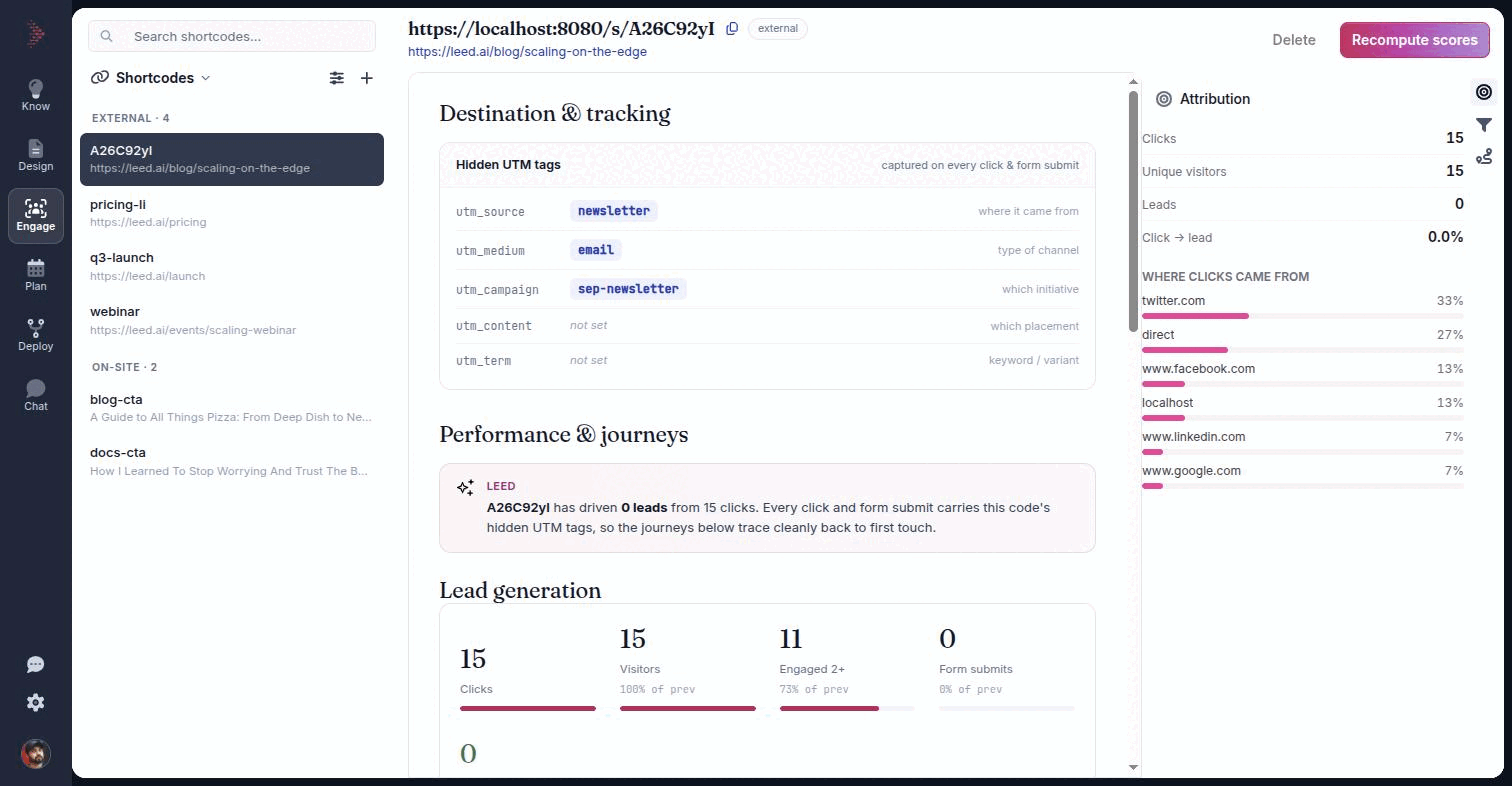Screen dimensions: 1512x786
Task: Expand the Shortcodes dropdown
Action: click(x=151, y=78)
